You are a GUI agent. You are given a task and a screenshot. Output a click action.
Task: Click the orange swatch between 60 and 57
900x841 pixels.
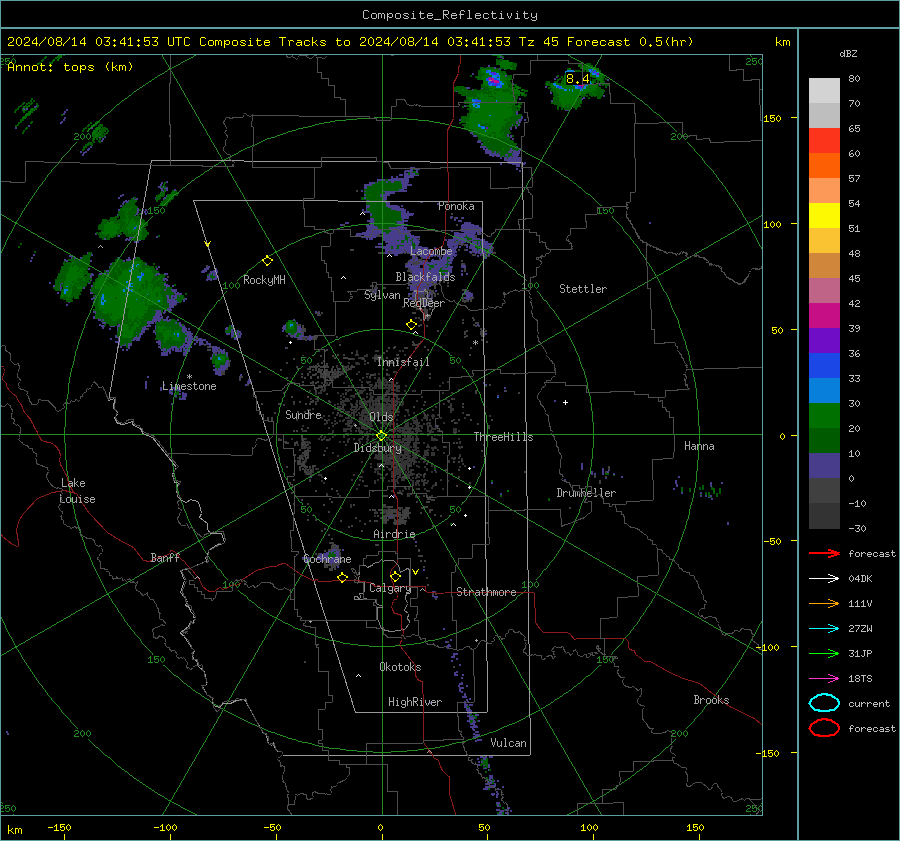coord(824,166)
